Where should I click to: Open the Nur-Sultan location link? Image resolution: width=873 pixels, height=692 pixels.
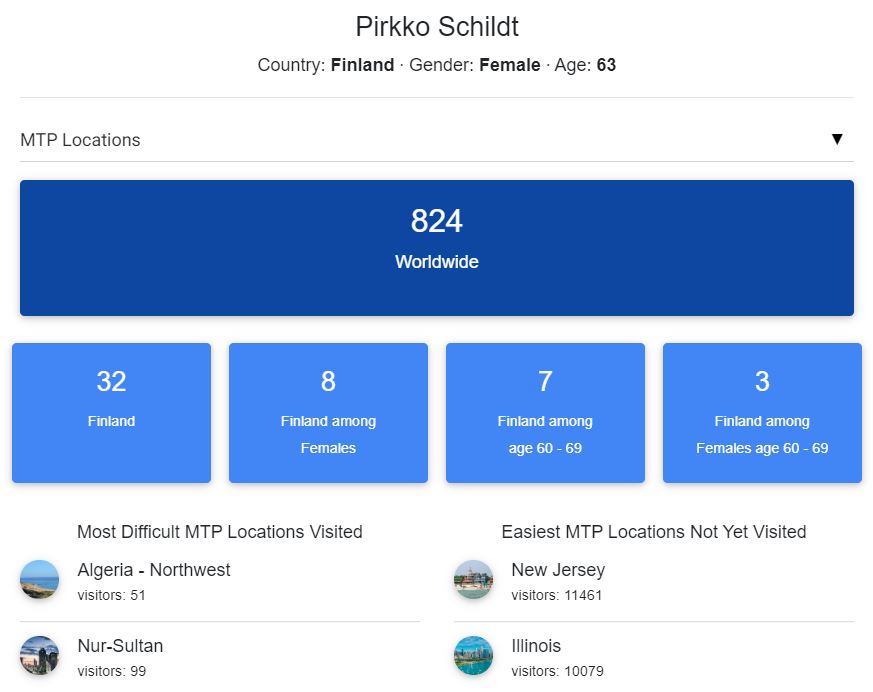pos(120,646)
